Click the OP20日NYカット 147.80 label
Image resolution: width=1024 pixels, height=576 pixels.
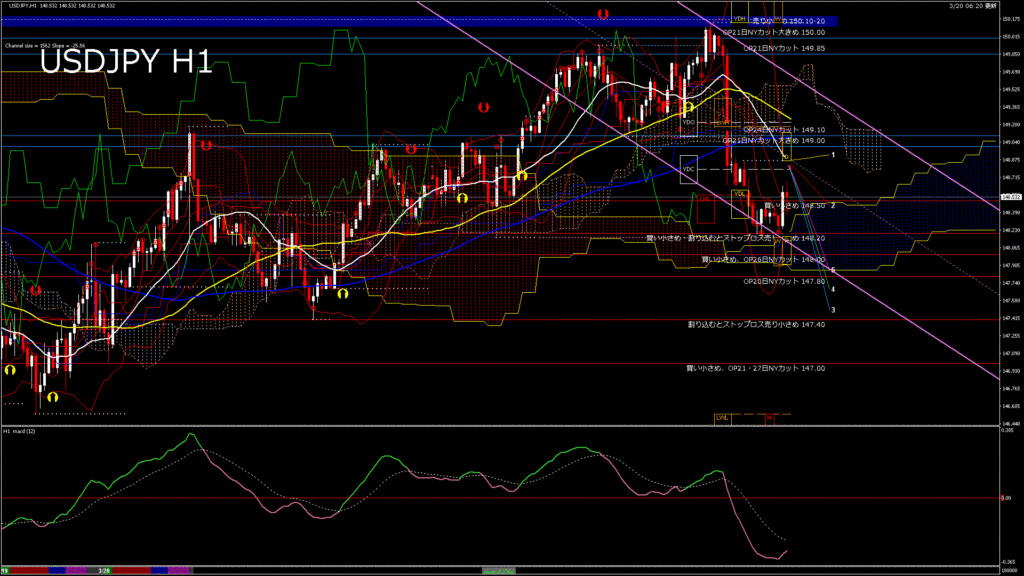coord(784,282)
